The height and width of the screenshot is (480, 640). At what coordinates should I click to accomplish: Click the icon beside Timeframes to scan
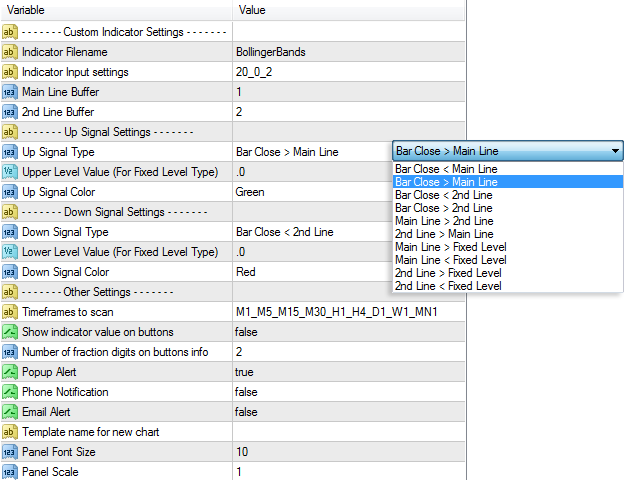[10, 312]
